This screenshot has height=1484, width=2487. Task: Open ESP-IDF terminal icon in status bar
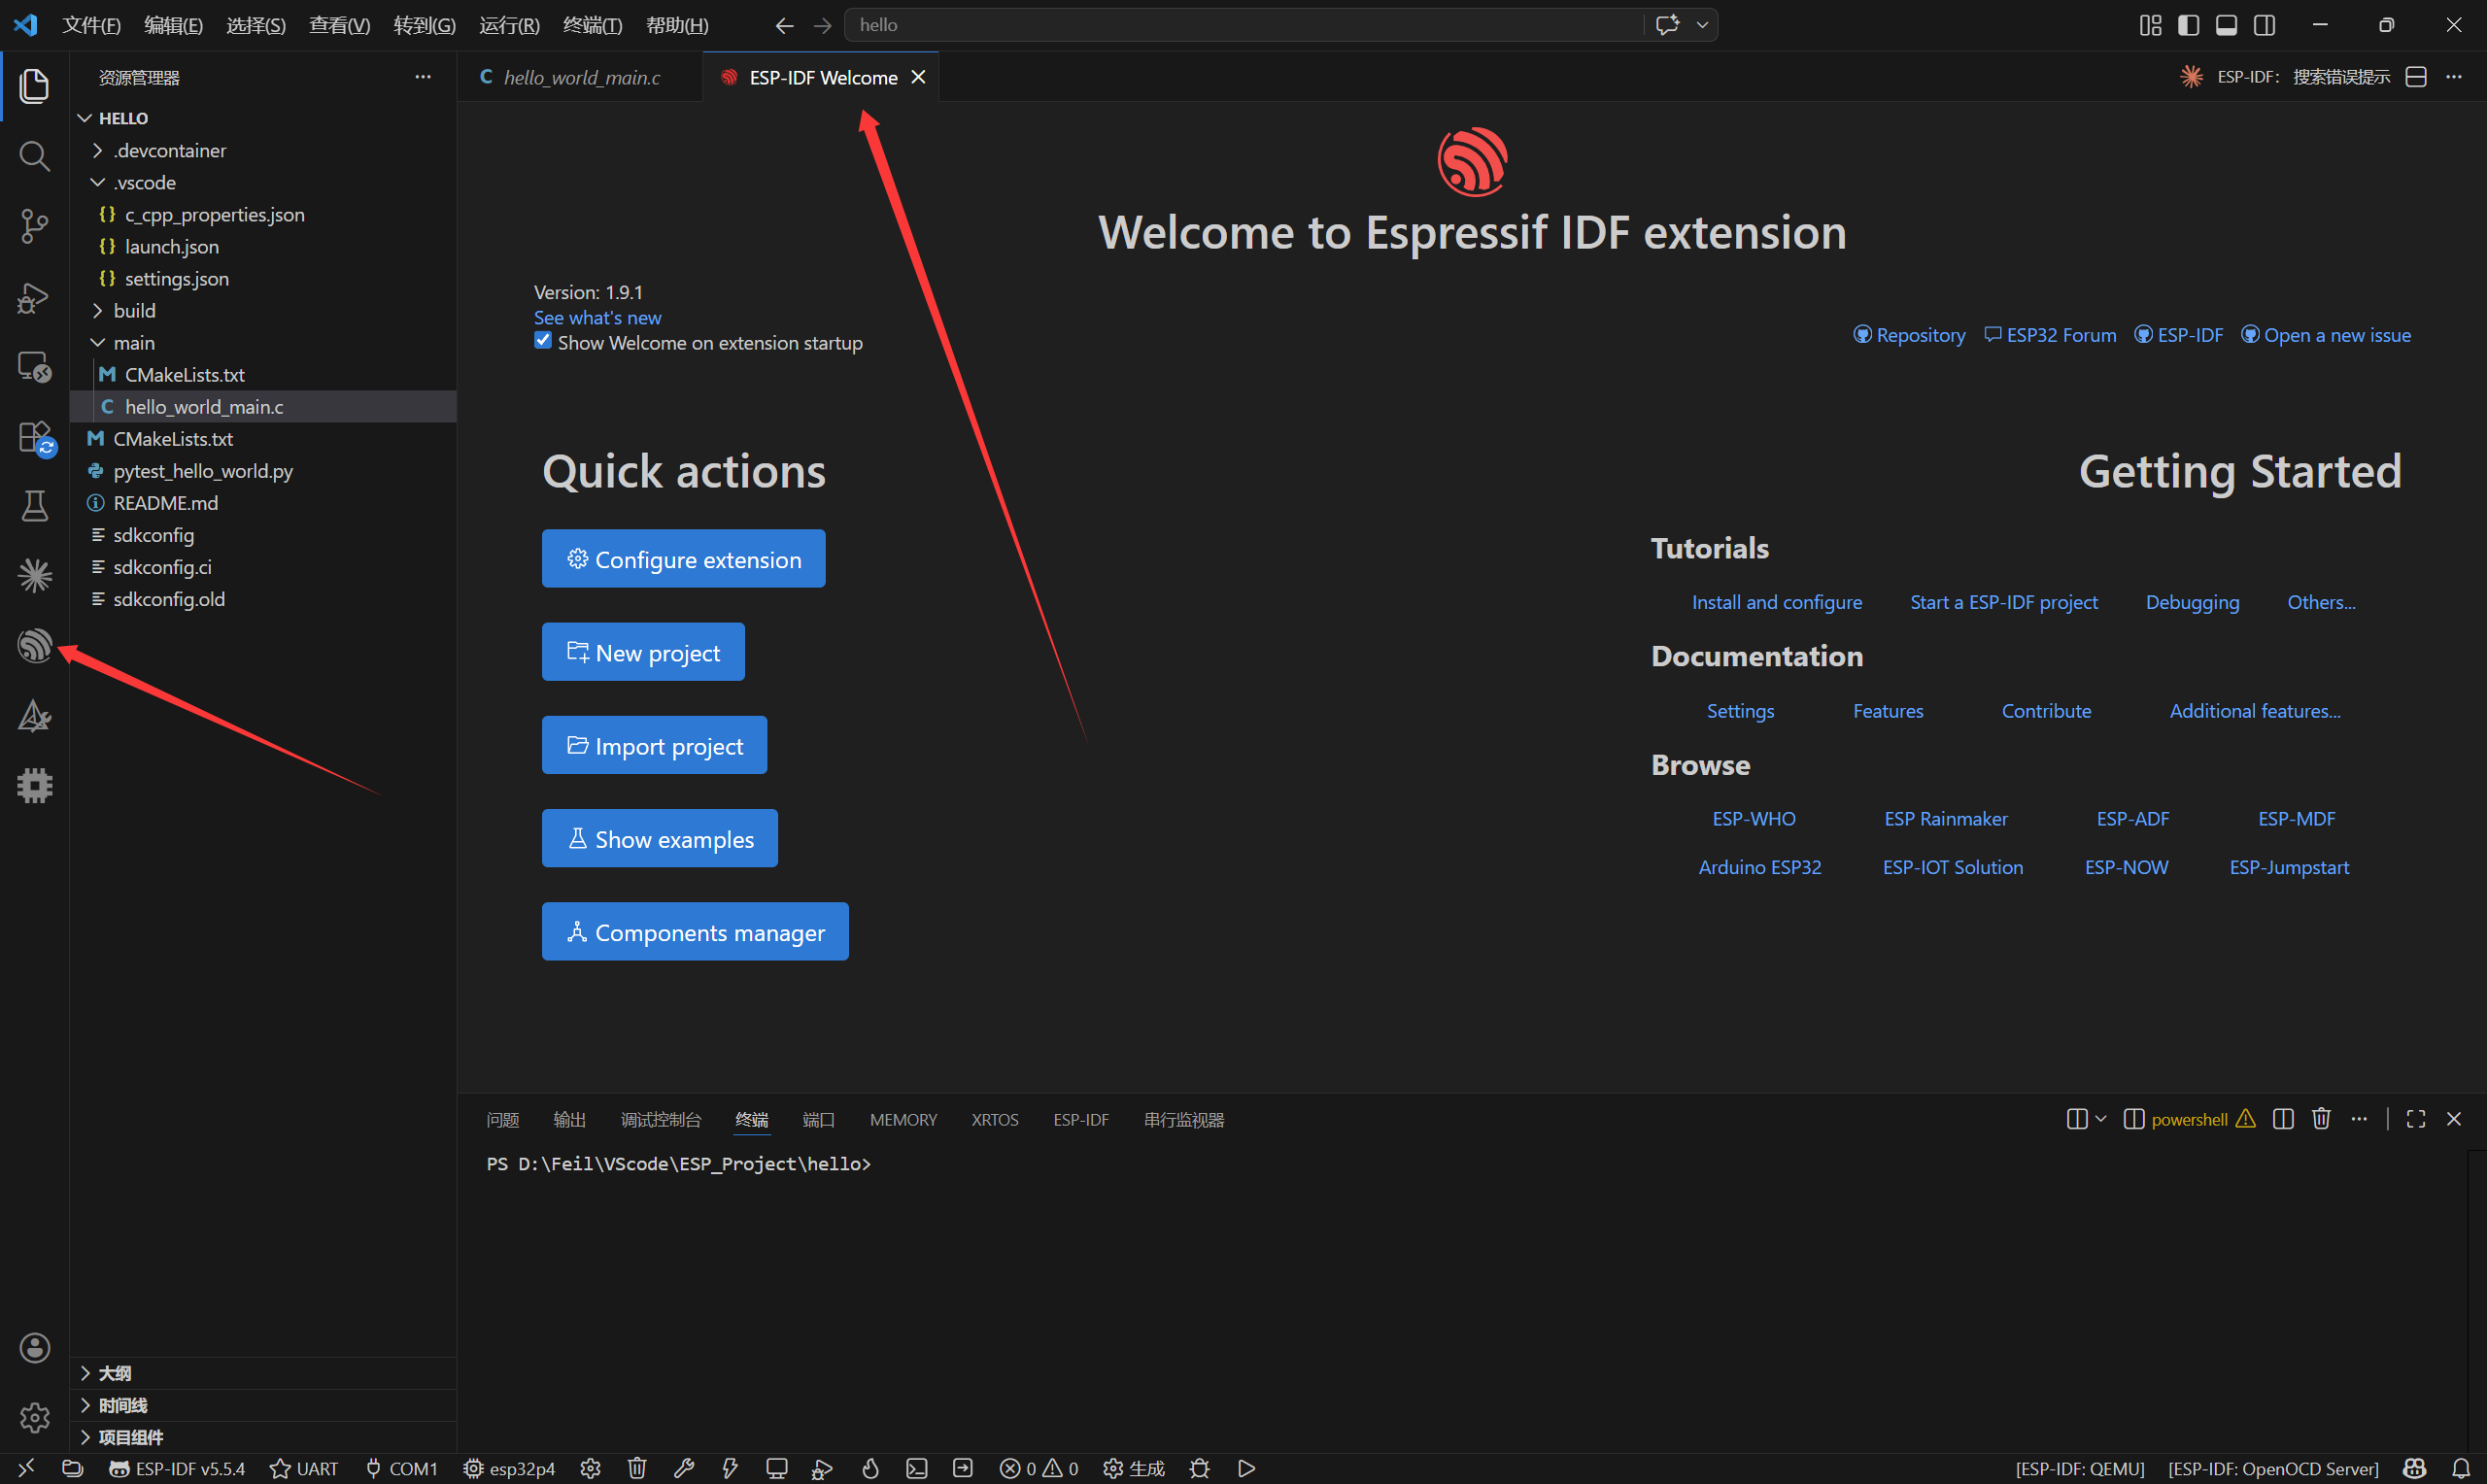point(917,1468)
